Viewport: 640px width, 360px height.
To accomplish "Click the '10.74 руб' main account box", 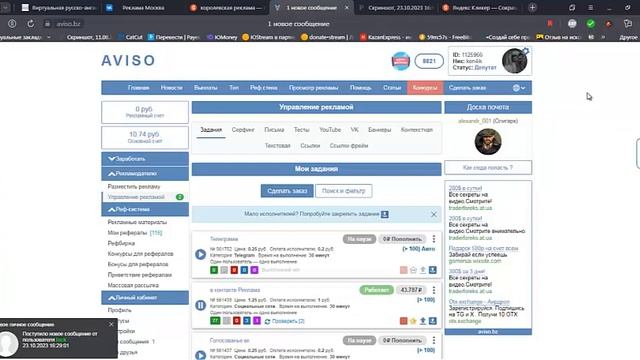I will (x=145, y=137).
